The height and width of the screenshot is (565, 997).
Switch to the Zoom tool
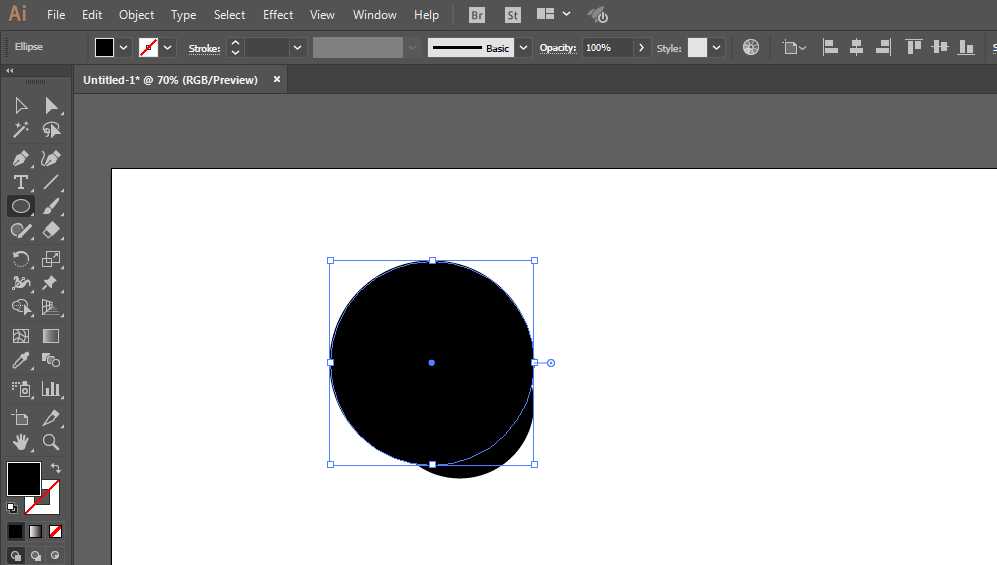click(51, 441)
